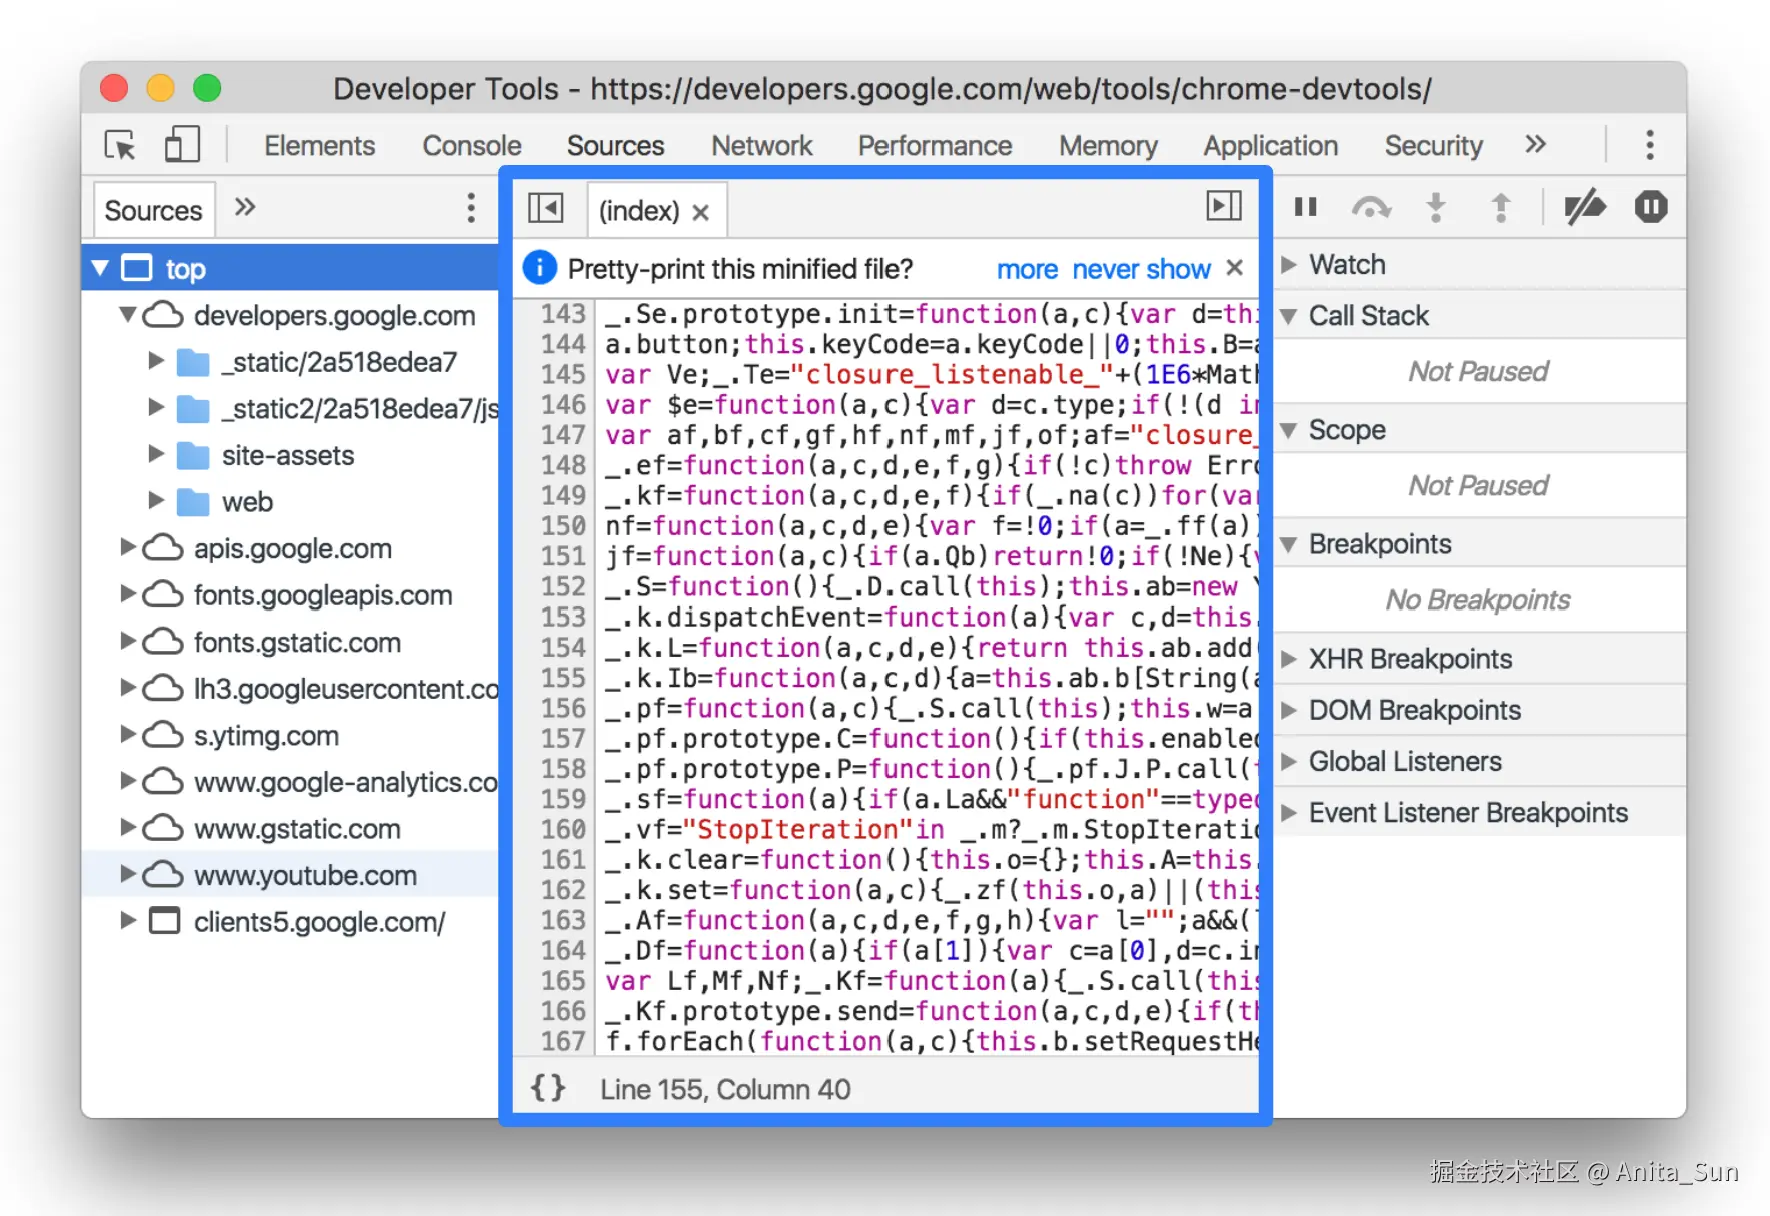Screen dimensions: 1770x1216
Task: Expand the www.gstatic.com domain
Action: [x=127, y=828]
